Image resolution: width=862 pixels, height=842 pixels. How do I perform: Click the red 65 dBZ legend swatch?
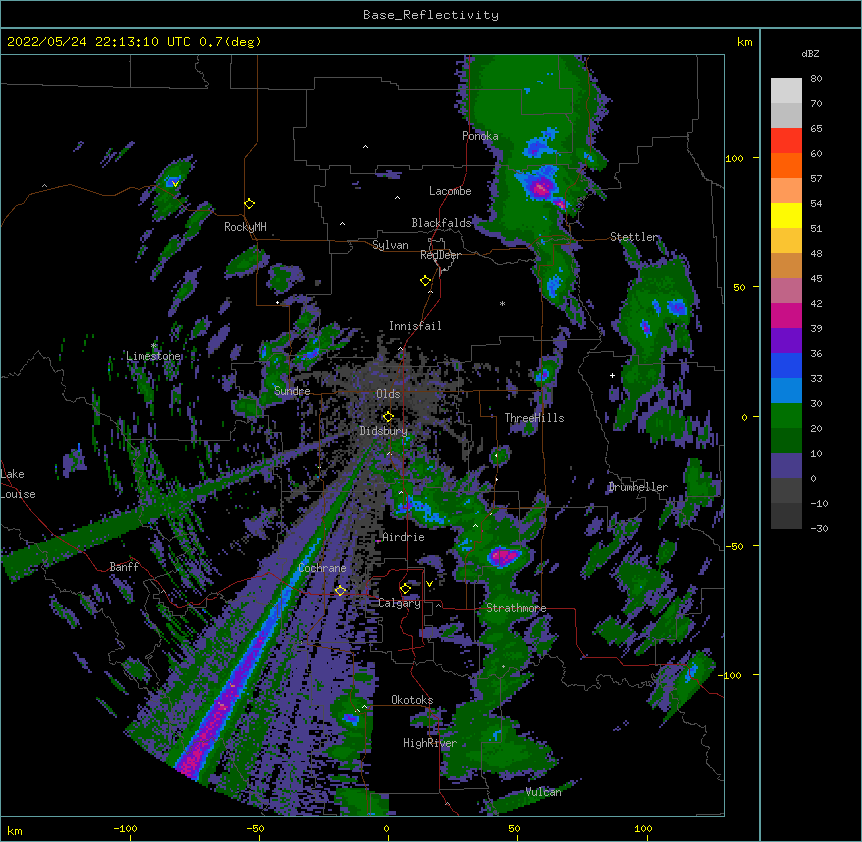point(786,140)
